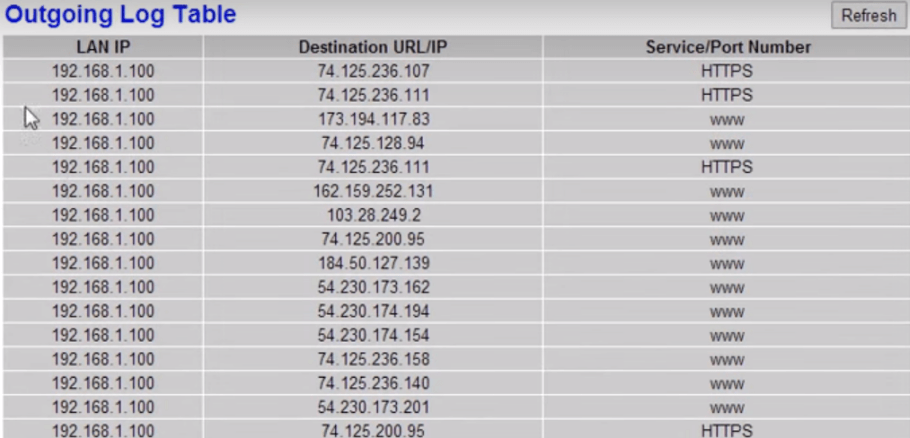Select destination IP 74.125.236.158
Viewport: 910px width, 438px height.
(373, 360)
